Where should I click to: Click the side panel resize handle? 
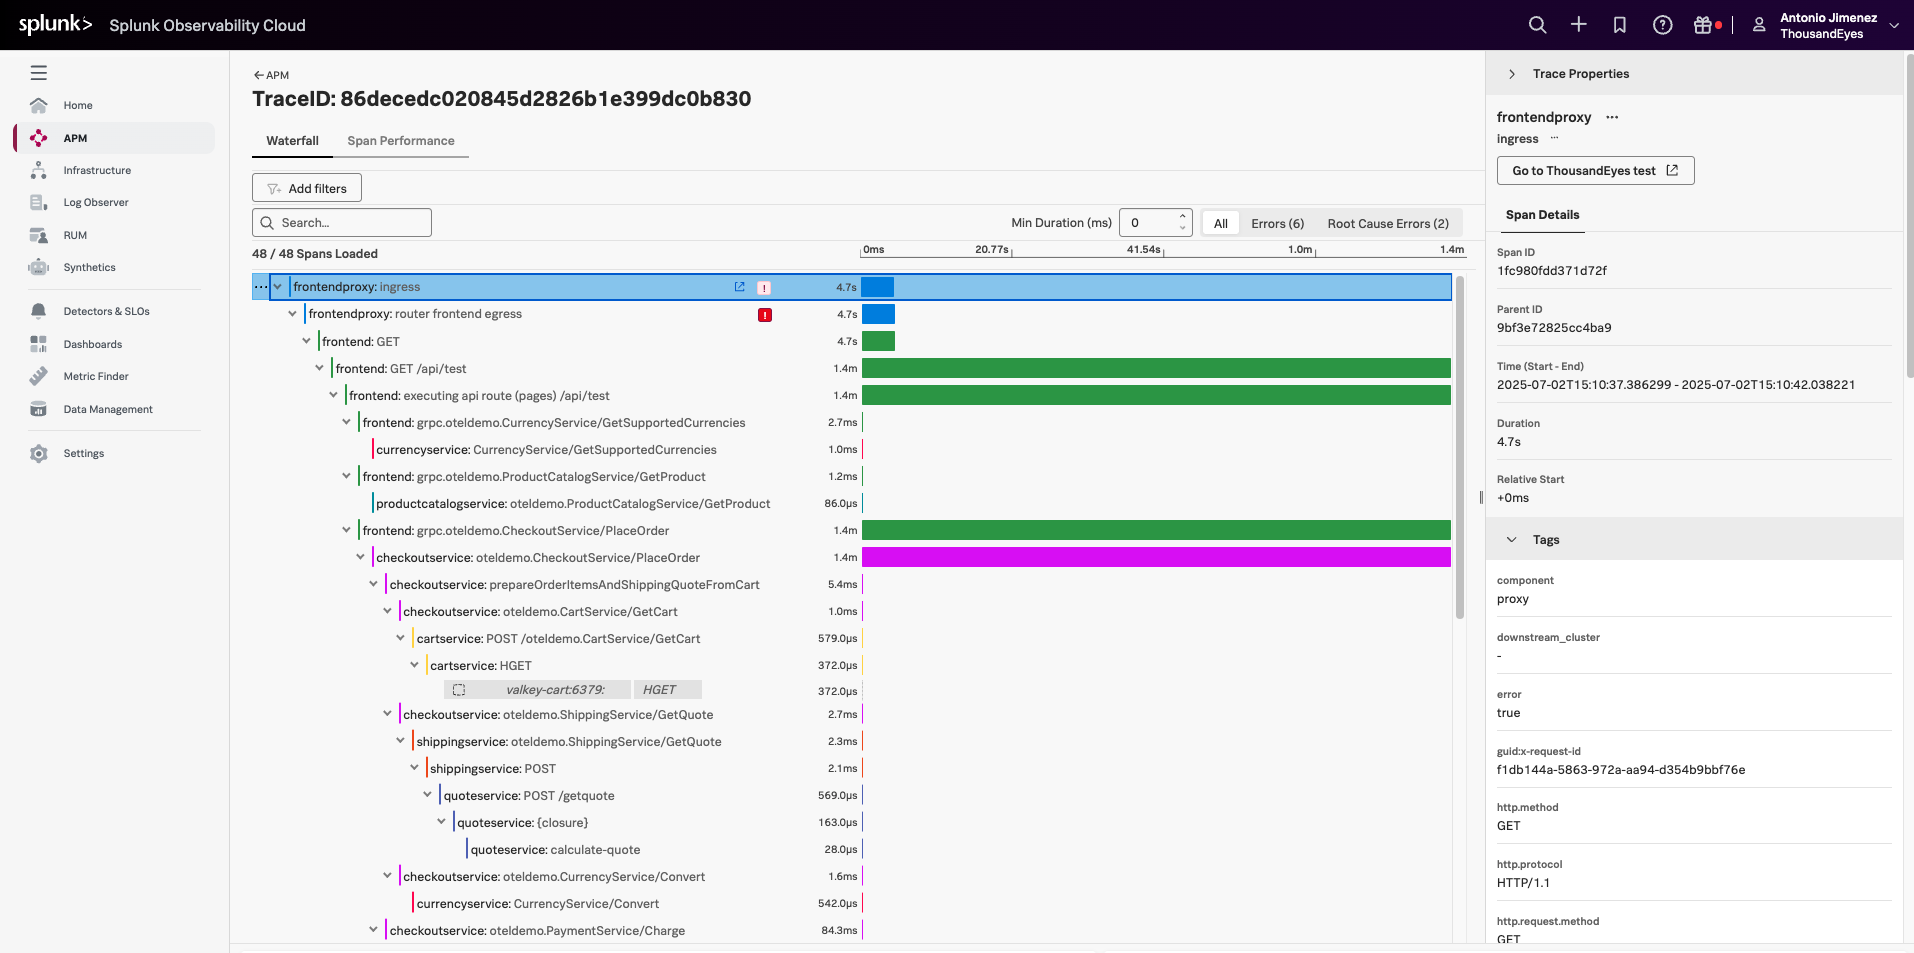click(1481, 497)
